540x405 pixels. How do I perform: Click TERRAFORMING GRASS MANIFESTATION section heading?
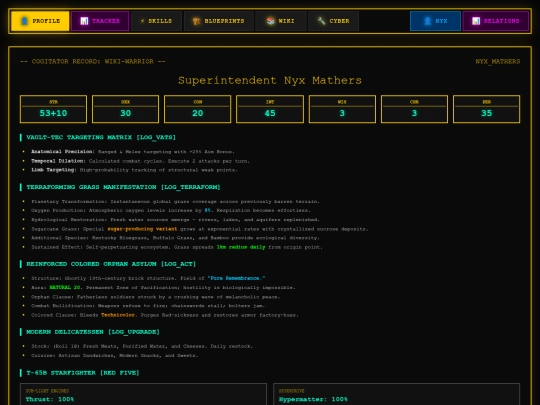(123, 187)
